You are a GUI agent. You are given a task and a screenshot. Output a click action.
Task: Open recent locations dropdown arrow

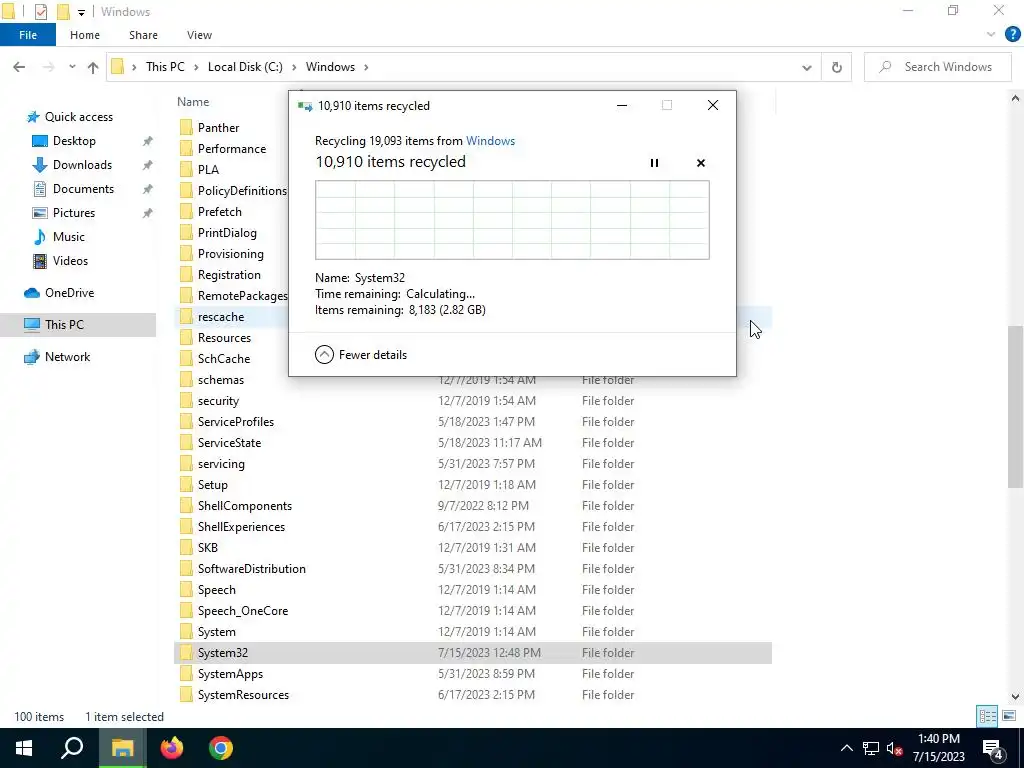72,67
